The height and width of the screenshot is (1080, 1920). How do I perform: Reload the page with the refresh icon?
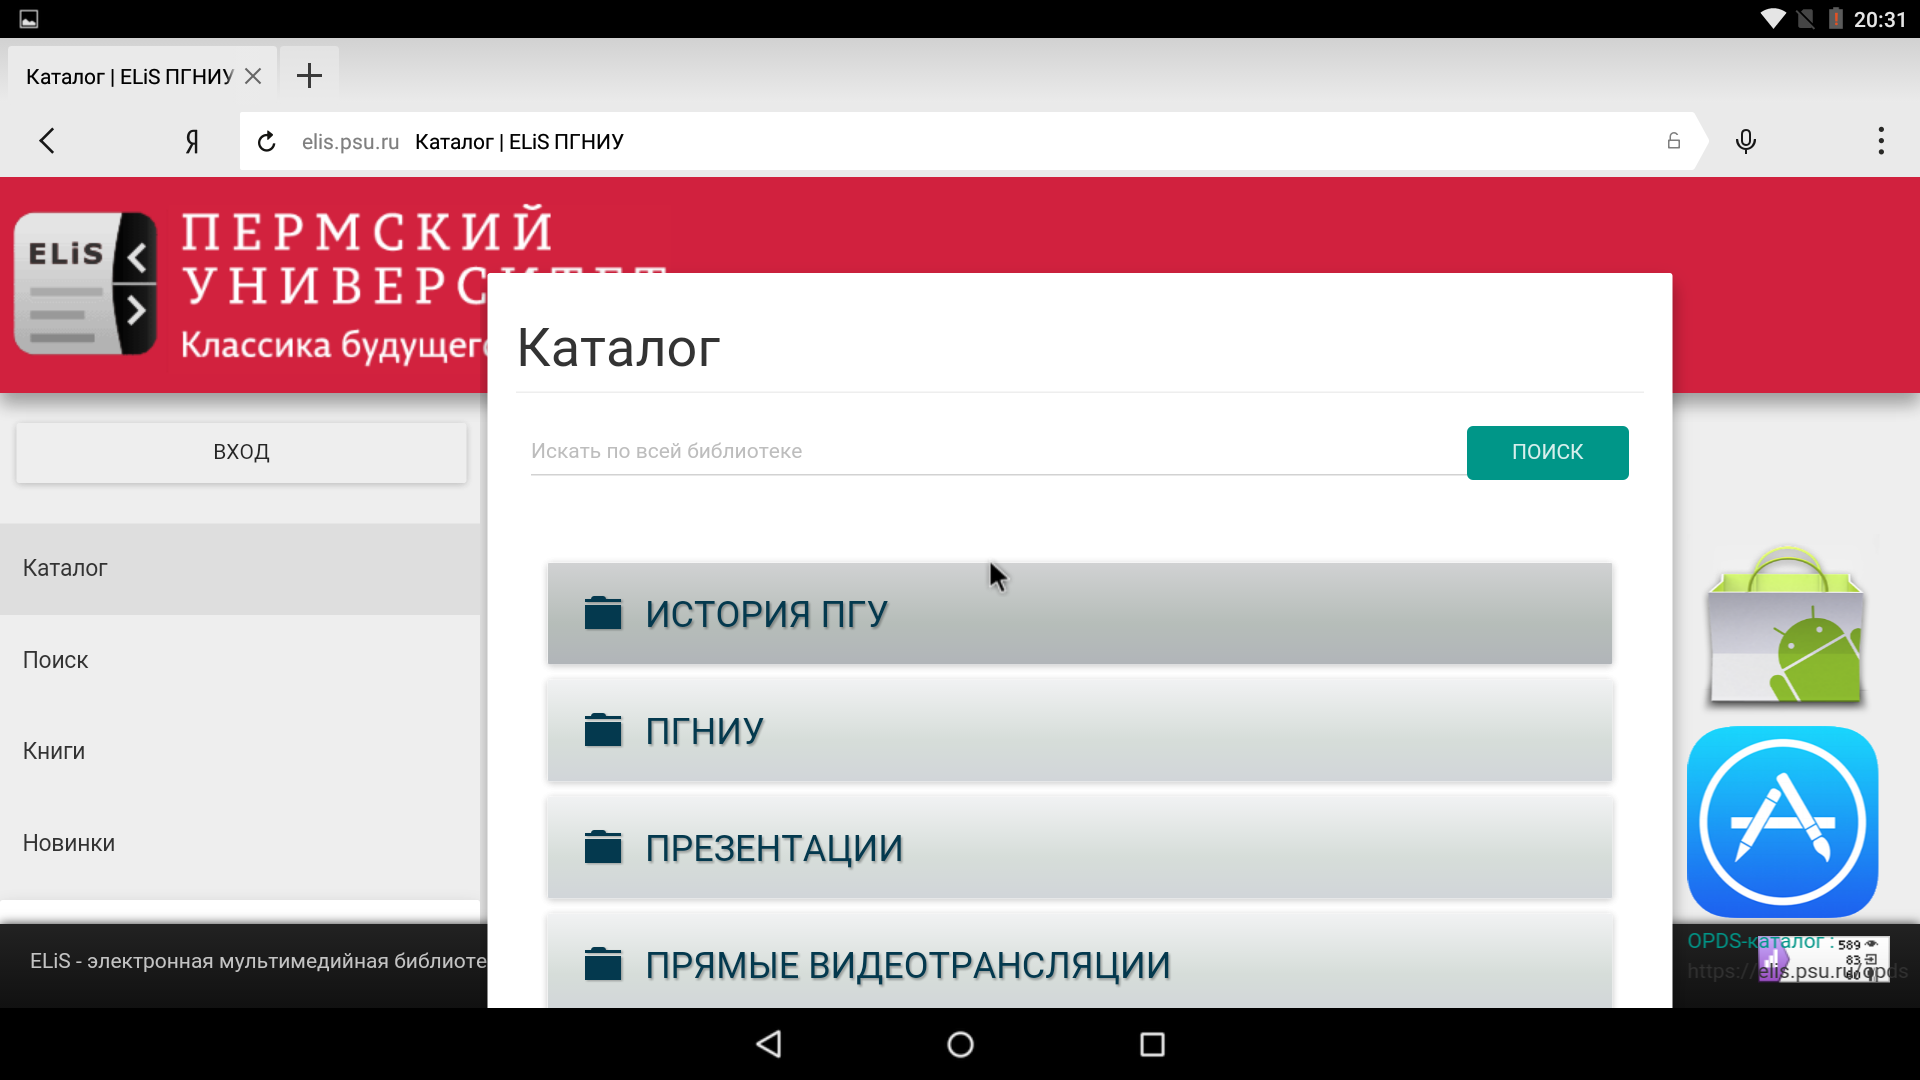pyautogui.click(x=266, y=141)
